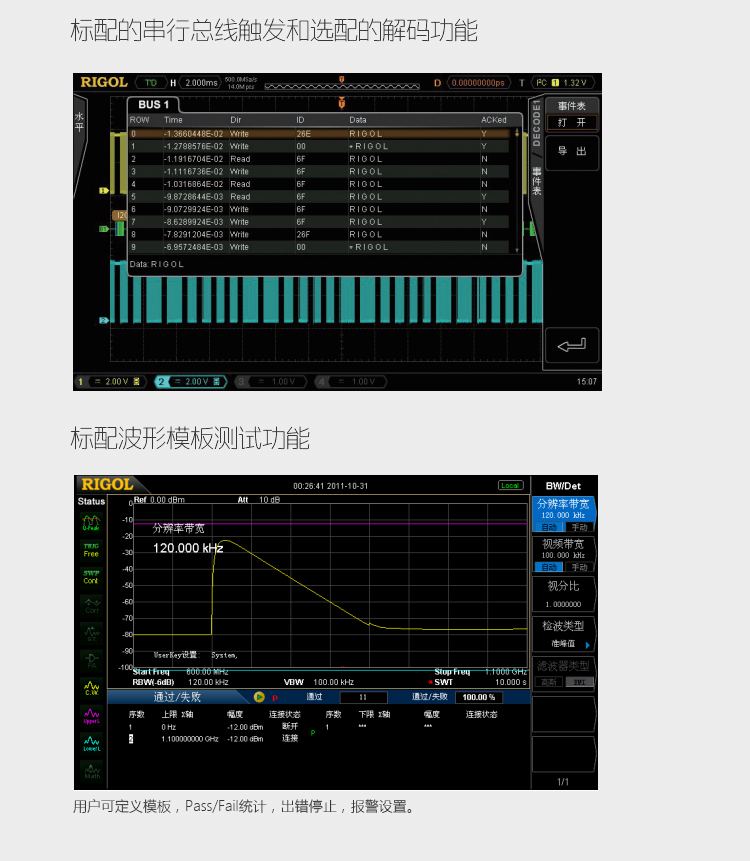
Task: Click the SWP Cont status icon
Action: [x=91, y=577]
